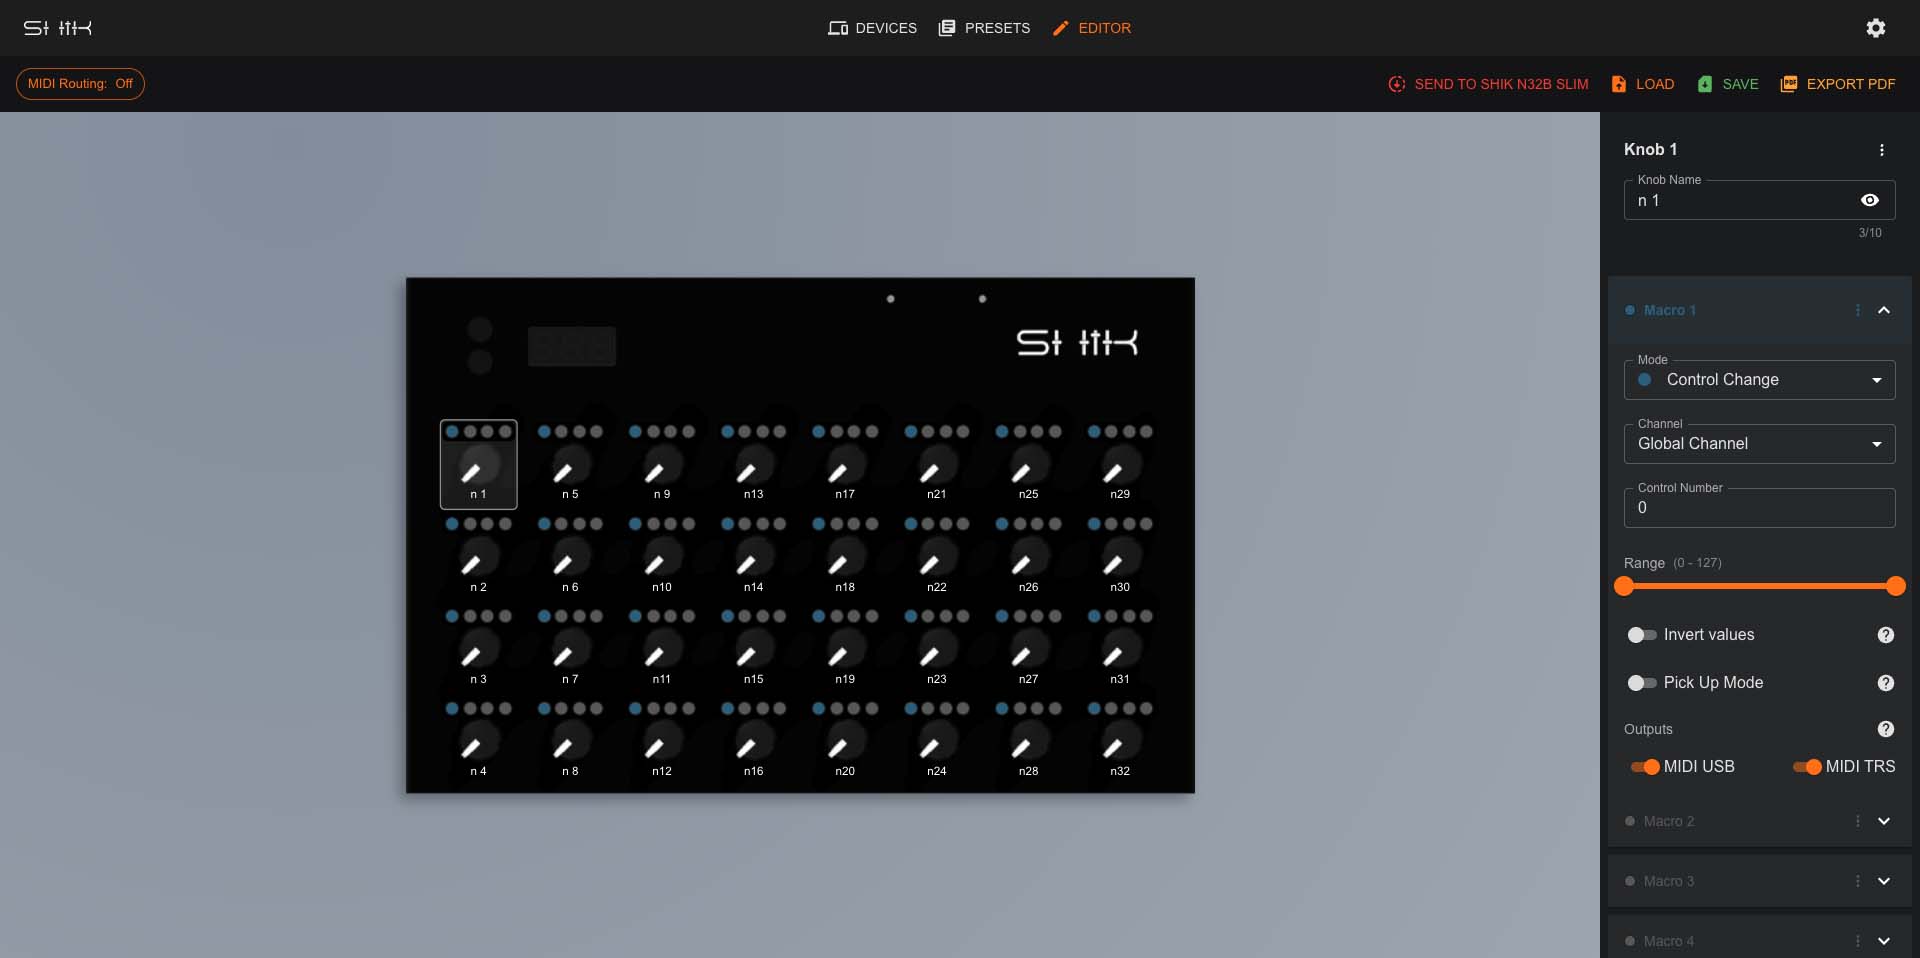Click help icon next to Outputs
The height and width of the screenshot is (958, 1920).
1885,729
